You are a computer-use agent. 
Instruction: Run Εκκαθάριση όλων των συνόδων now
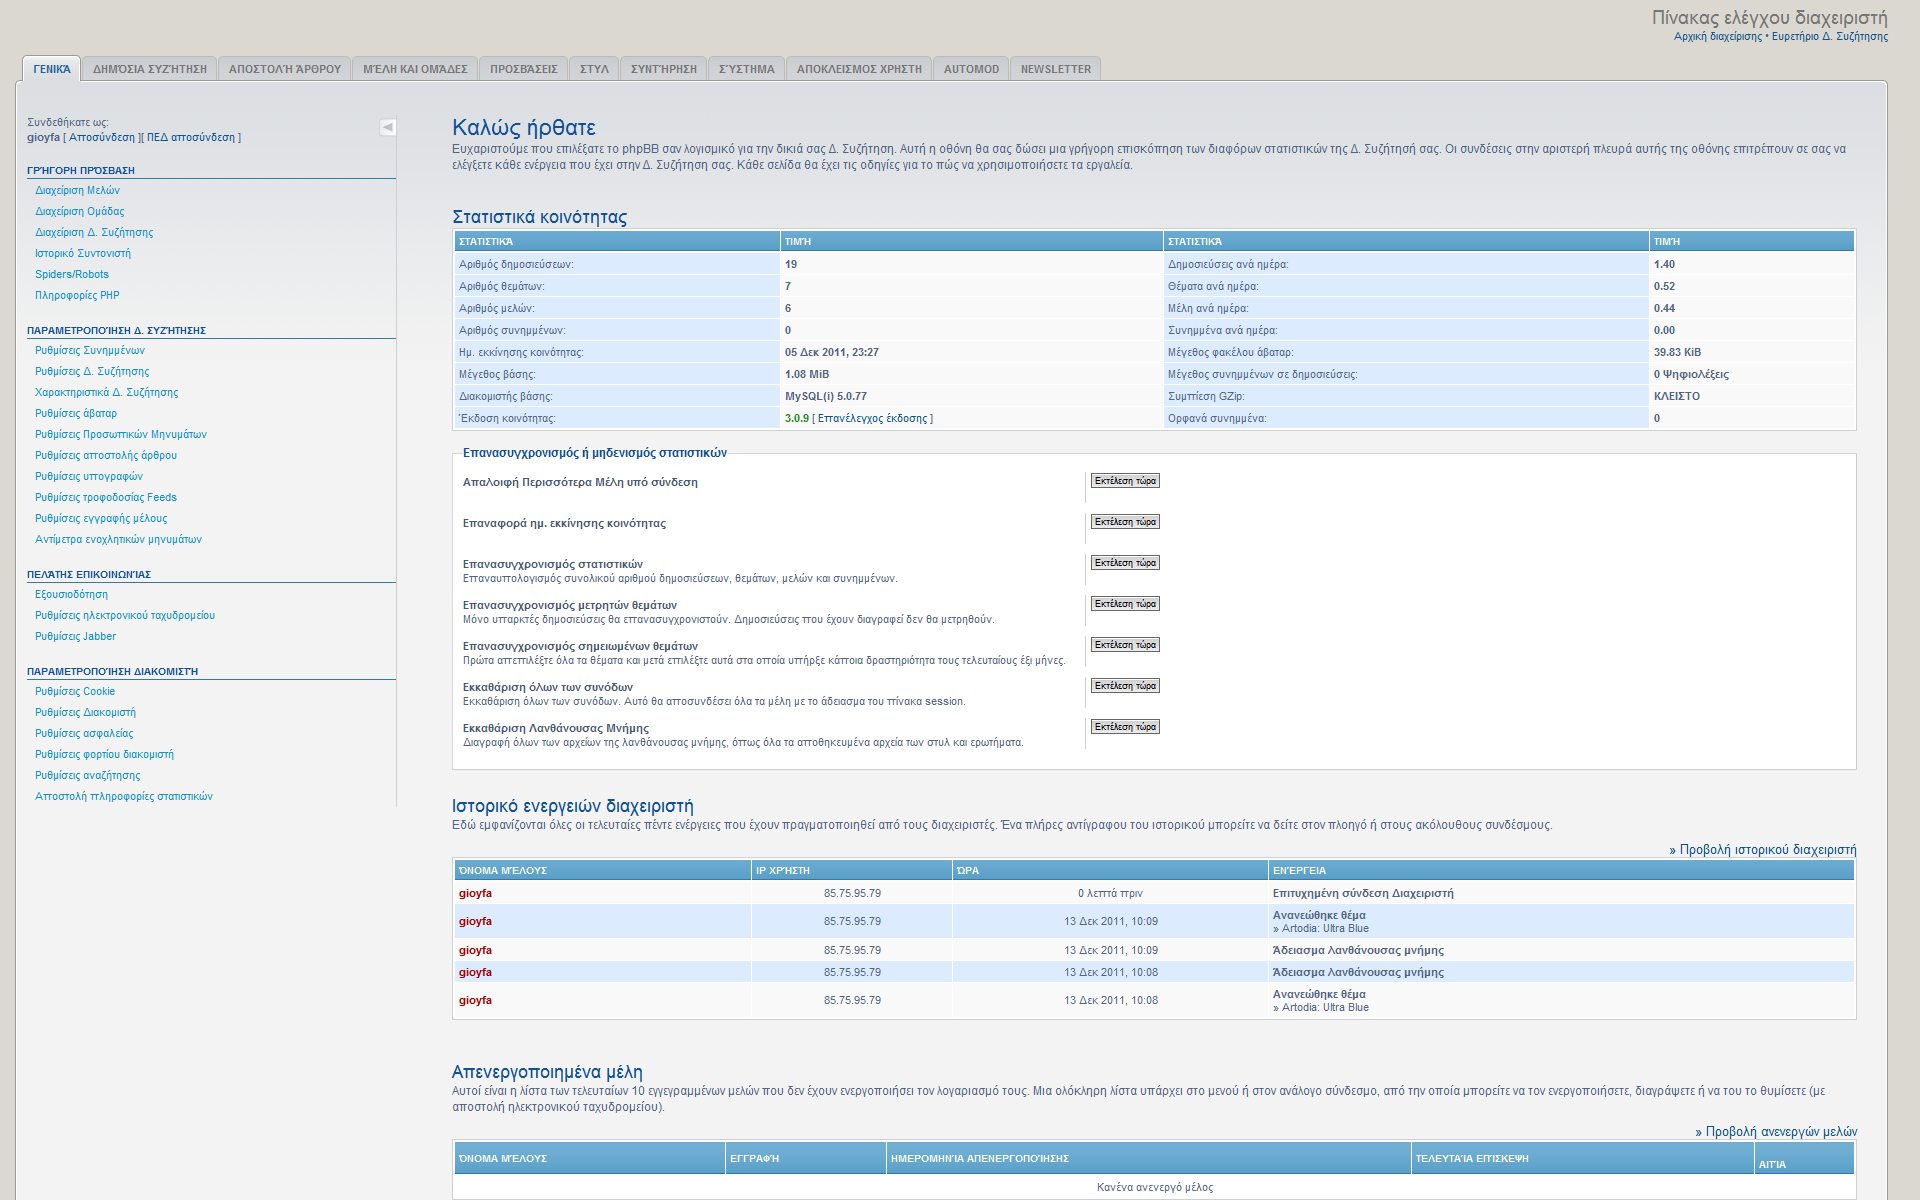point(1125,686)
